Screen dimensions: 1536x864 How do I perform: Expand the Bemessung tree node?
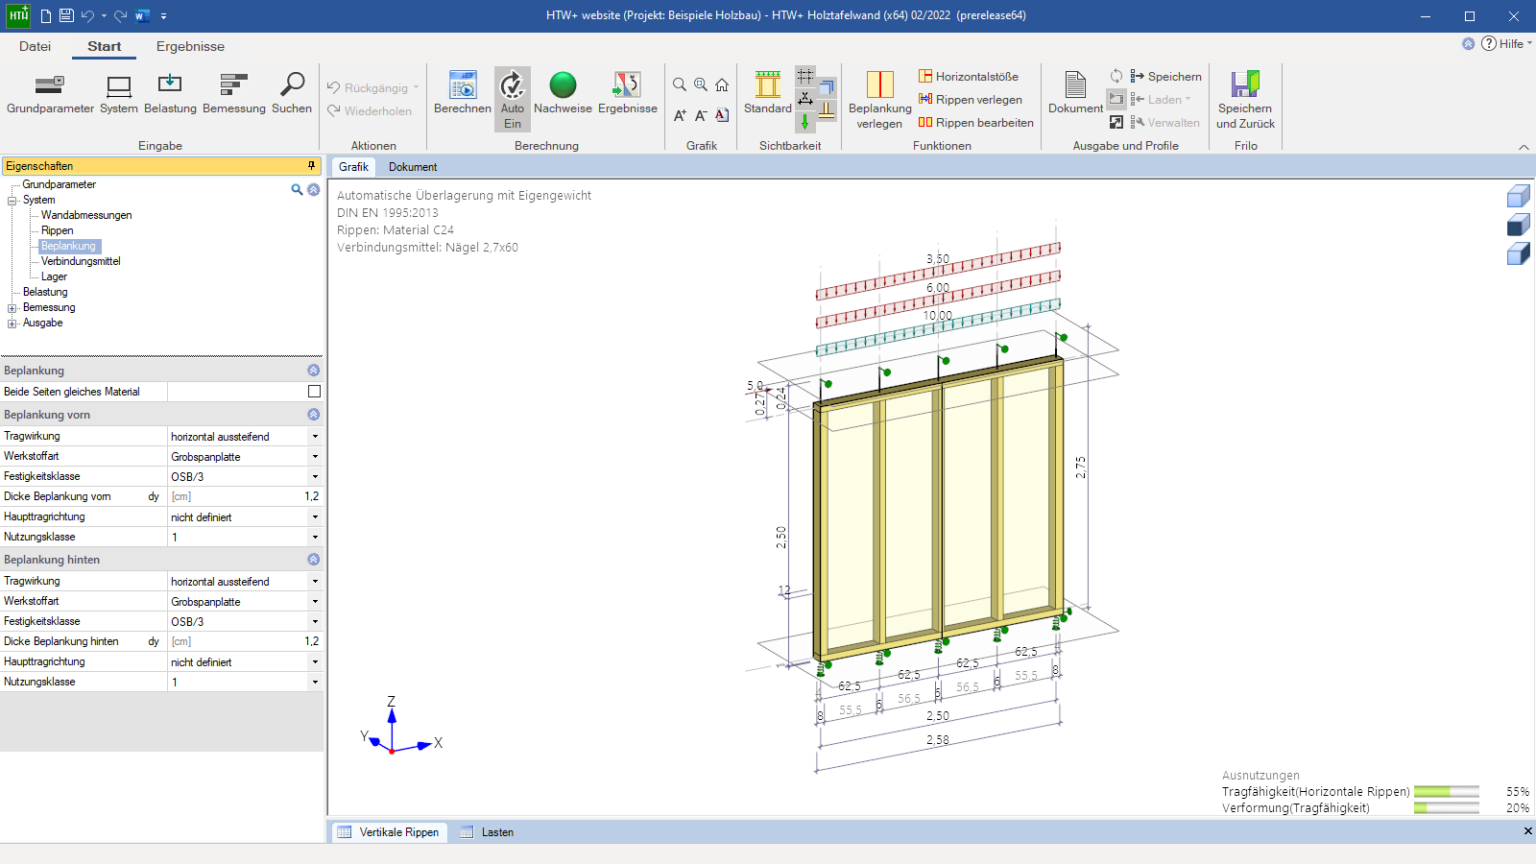(12, 308)
